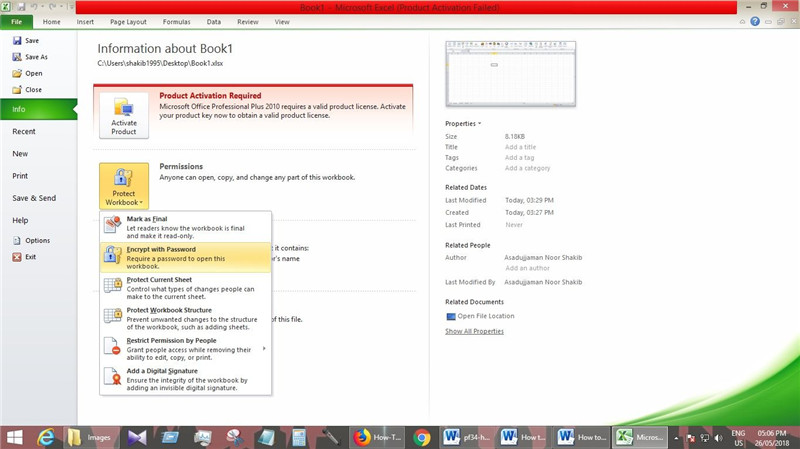Click the Add a tag field

click(519, 158)
